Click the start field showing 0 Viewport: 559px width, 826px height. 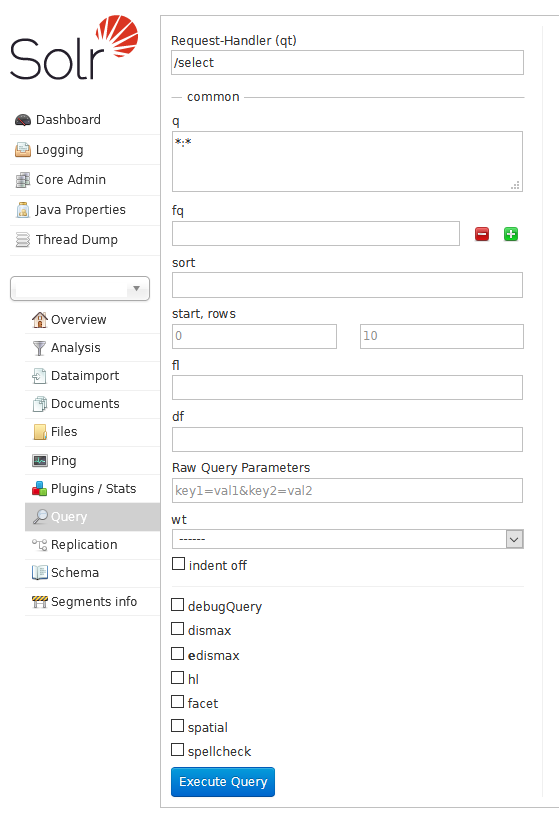pyautogui.click(x=254, y=336)
